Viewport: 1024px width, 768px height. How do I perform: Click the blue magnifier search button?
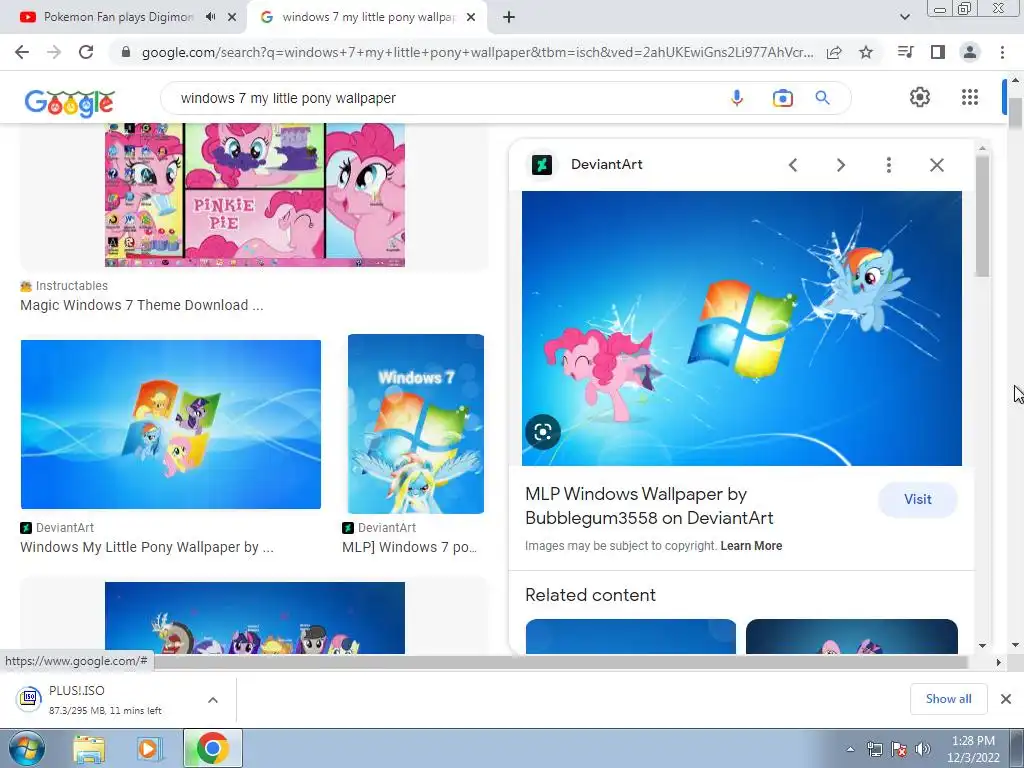pyautogui.click(x=822, y=98)
